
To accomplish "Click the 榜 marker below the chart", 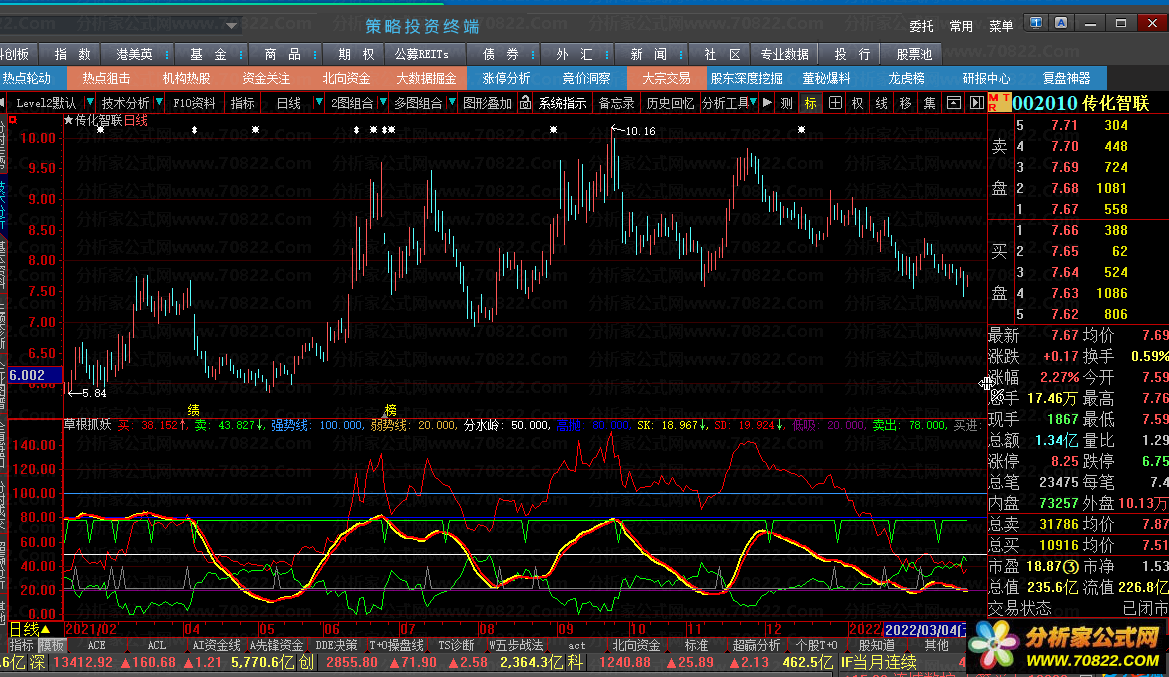I will coord(390,410).
